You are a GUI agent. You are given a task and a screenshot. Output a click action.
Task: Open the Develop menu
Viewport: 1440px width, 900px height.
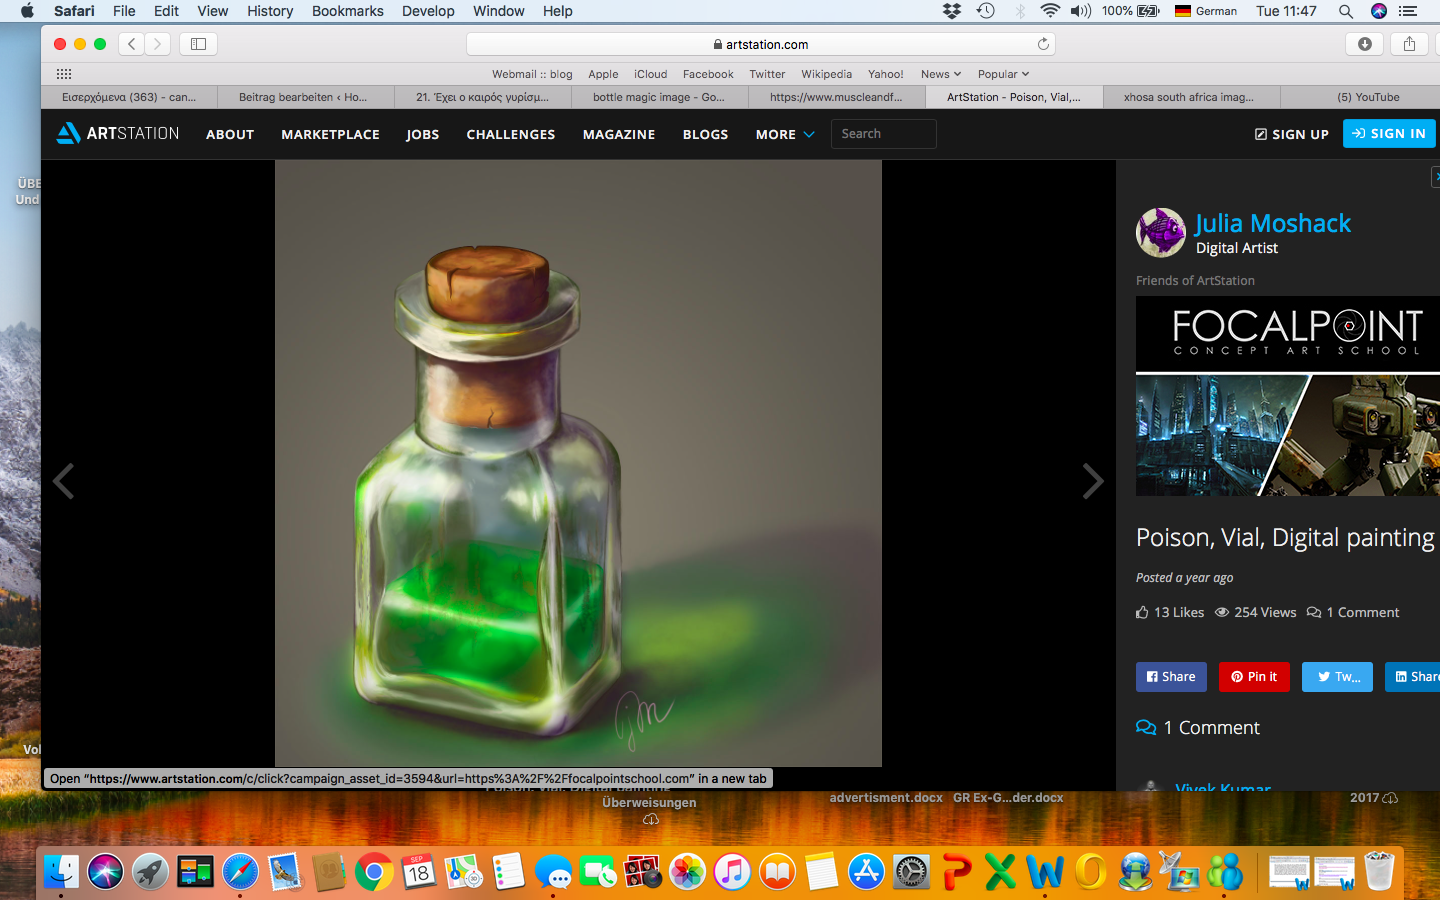428,11
